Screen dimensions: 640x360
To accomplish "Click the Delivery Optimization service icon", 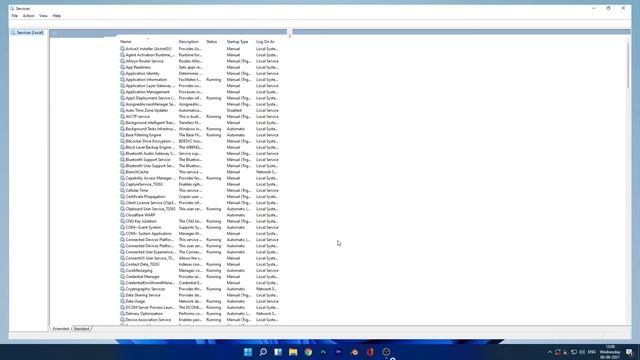I will tap(122, 313).
